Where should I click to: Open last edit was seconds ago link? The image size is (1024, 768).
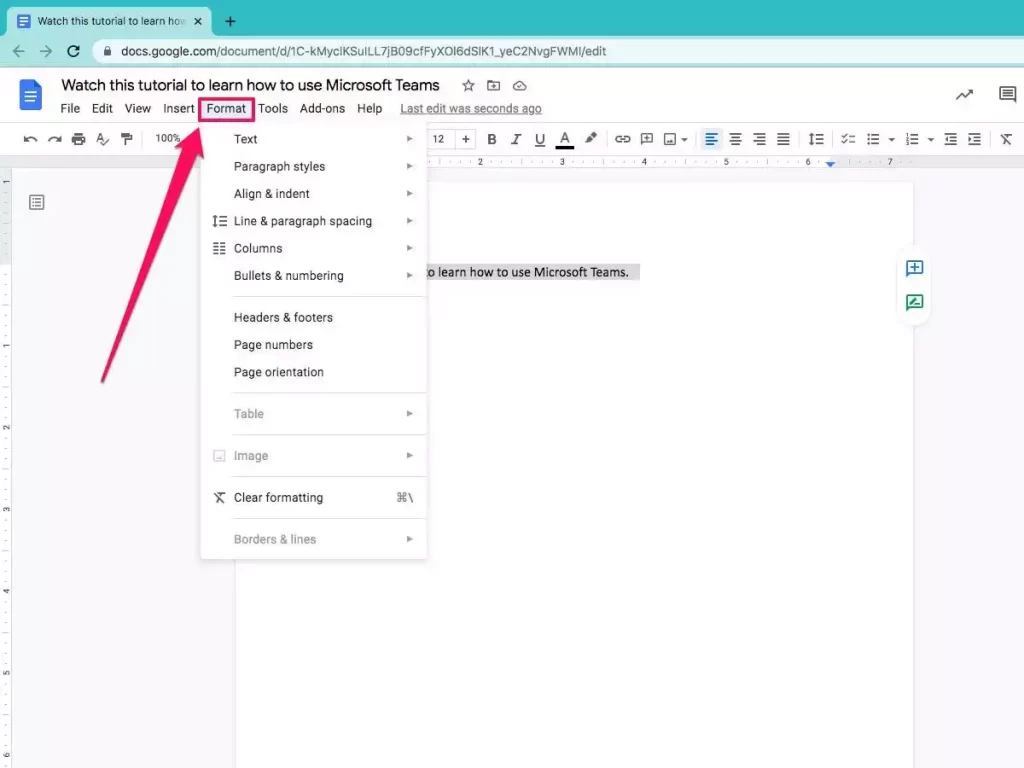(x=471, y=108)
